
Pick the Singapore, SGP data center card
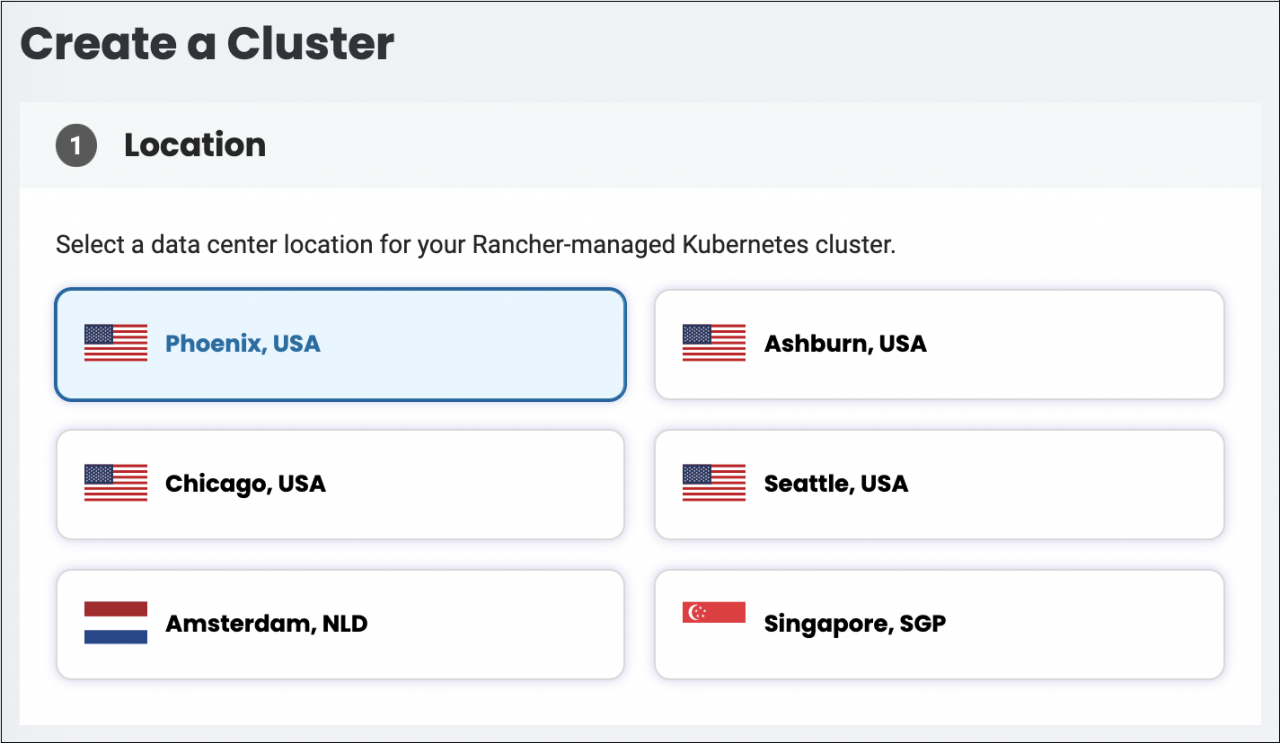[x=939, y=624]
